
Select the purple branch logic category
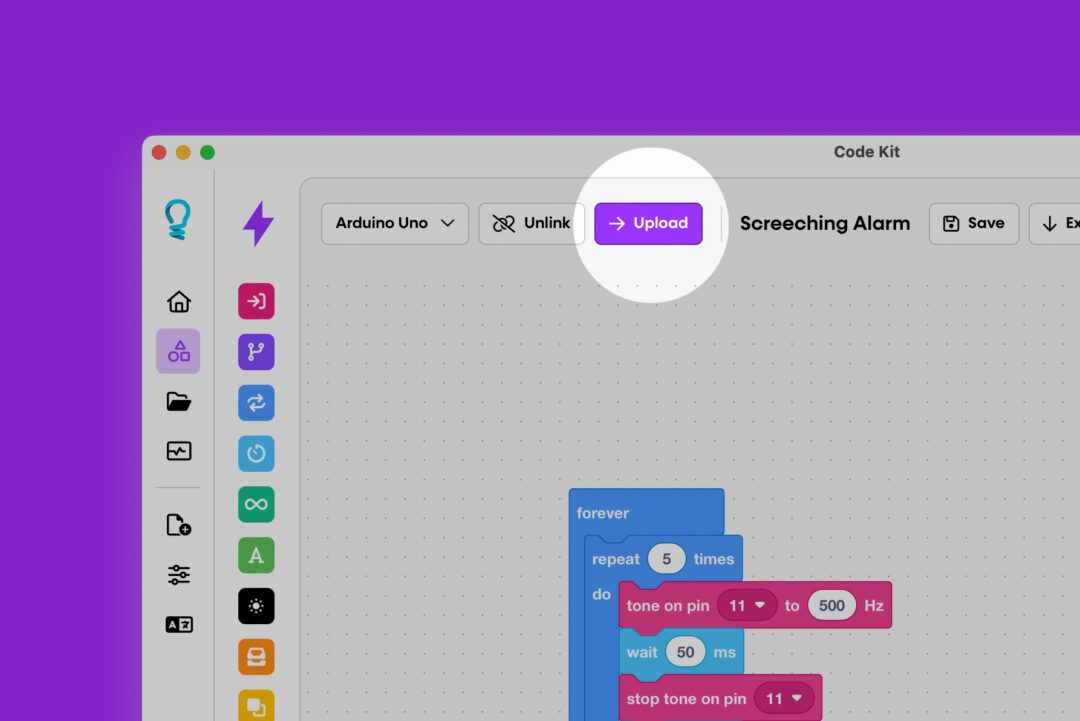click(256, 352)
